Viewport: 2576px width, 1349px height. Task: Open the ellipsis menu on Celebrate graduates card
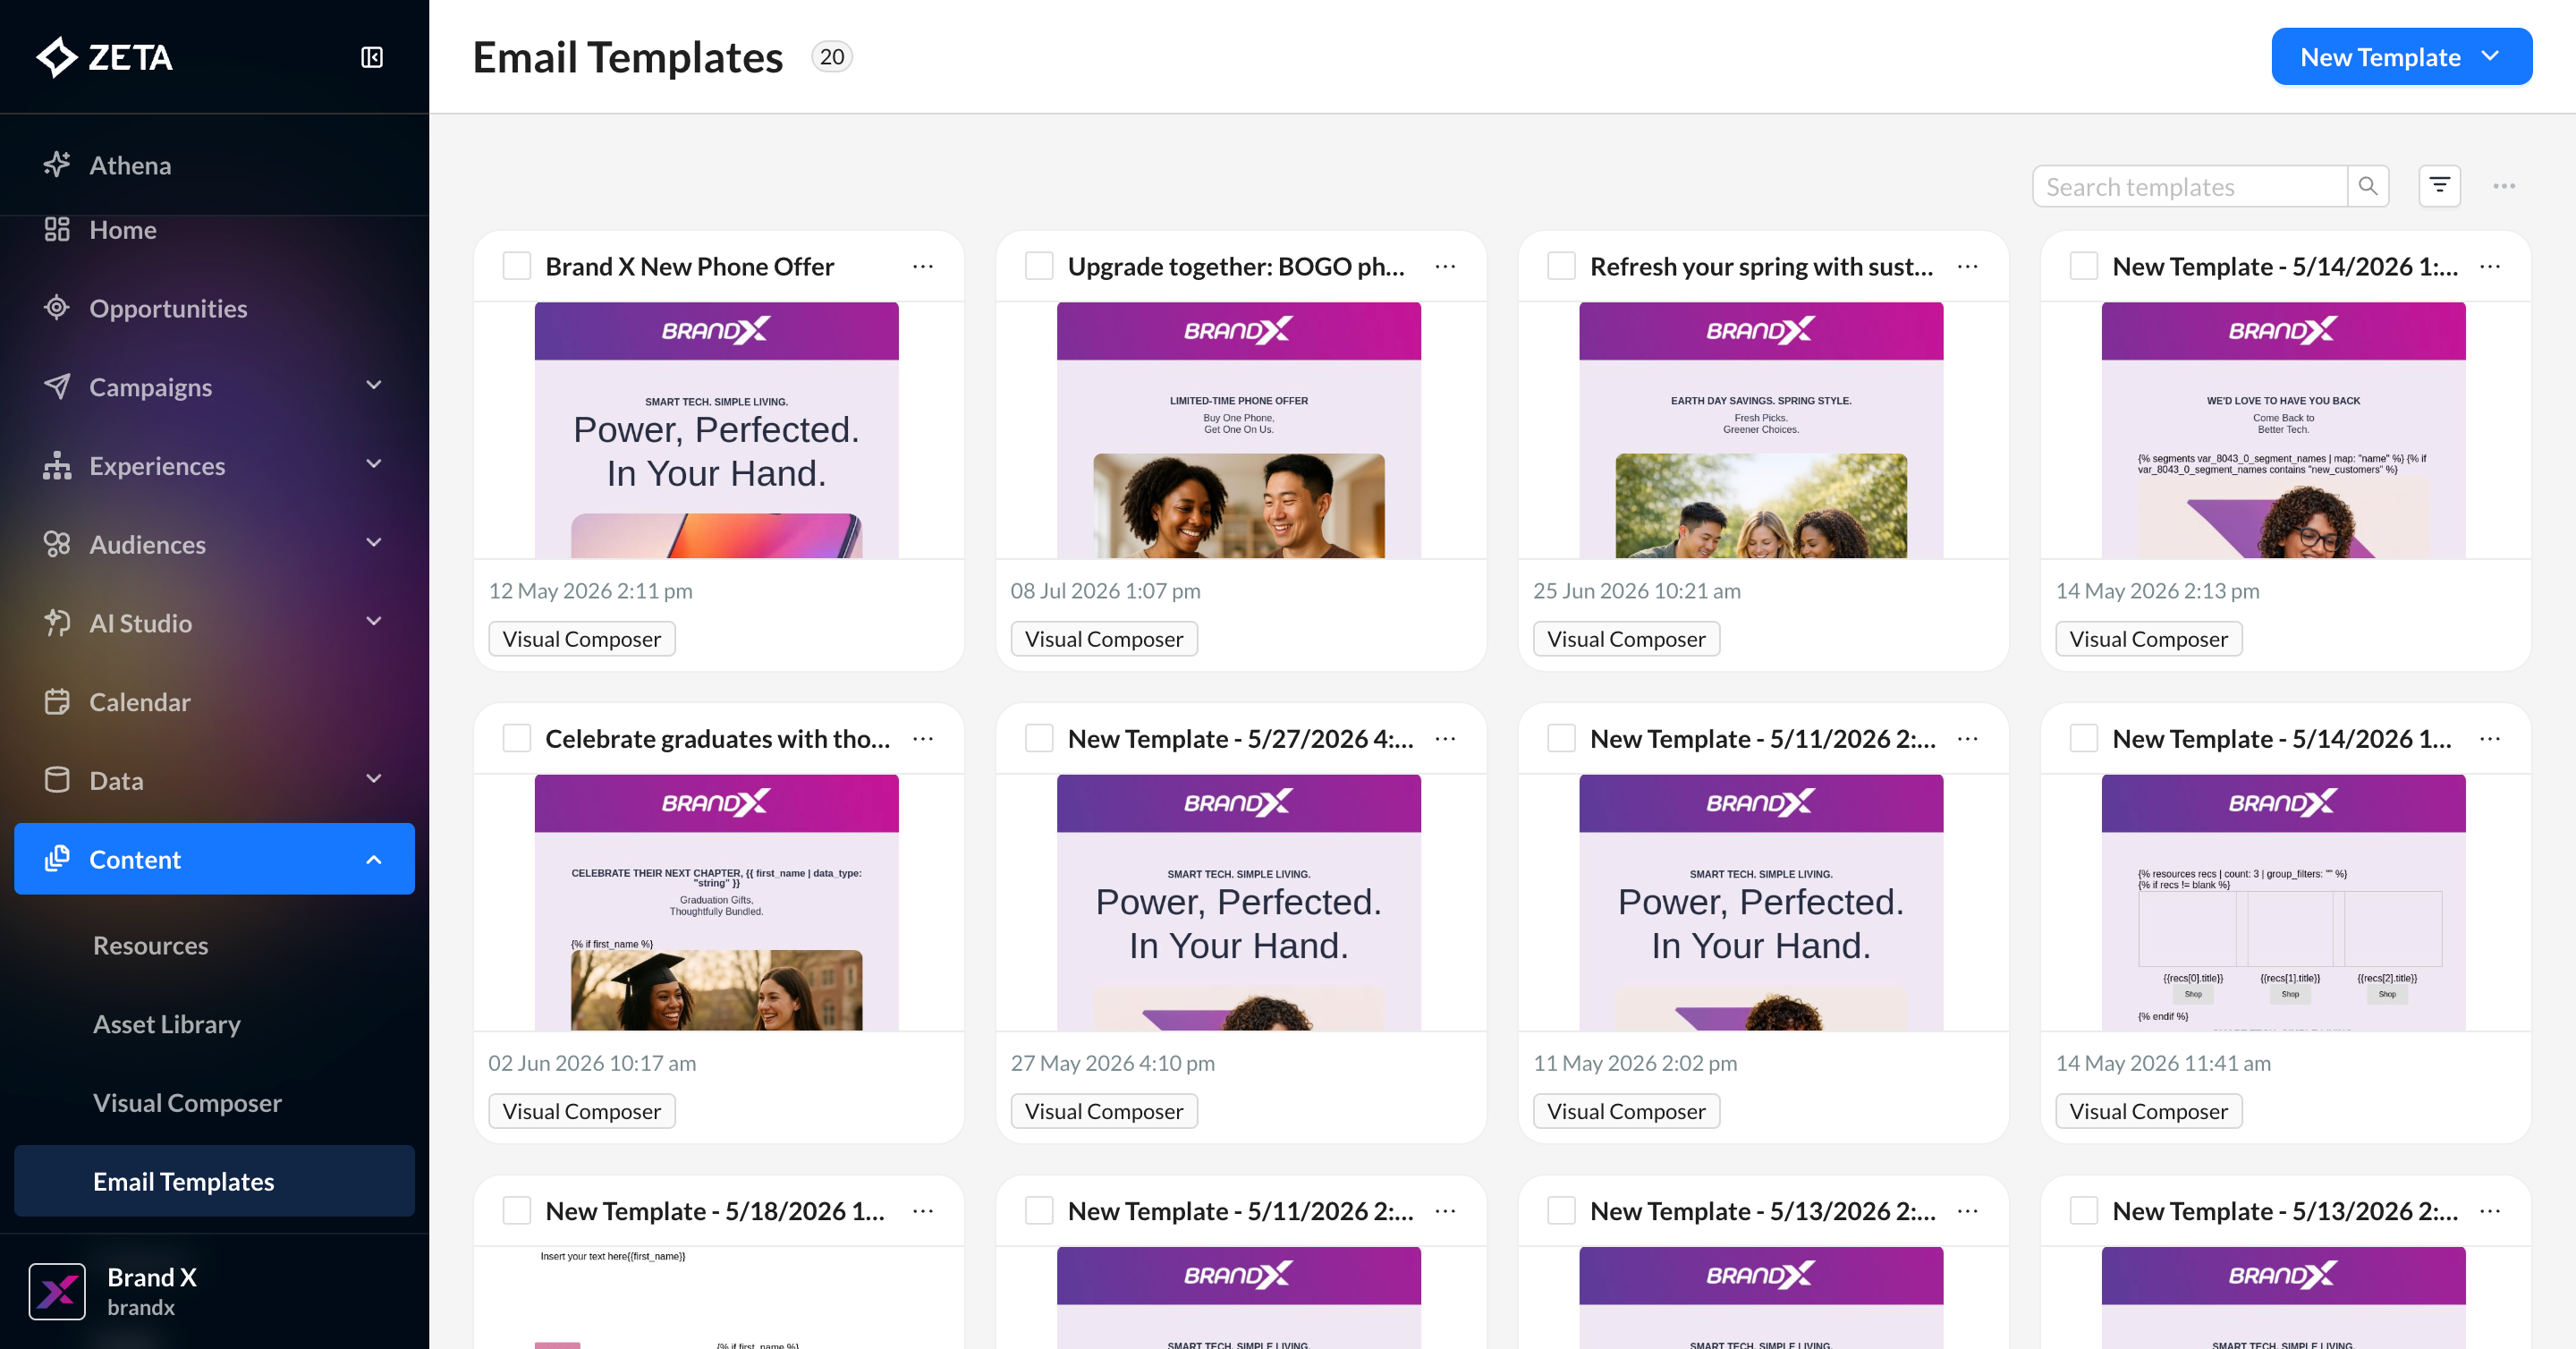pyautogui.click(x=923, y=738)
